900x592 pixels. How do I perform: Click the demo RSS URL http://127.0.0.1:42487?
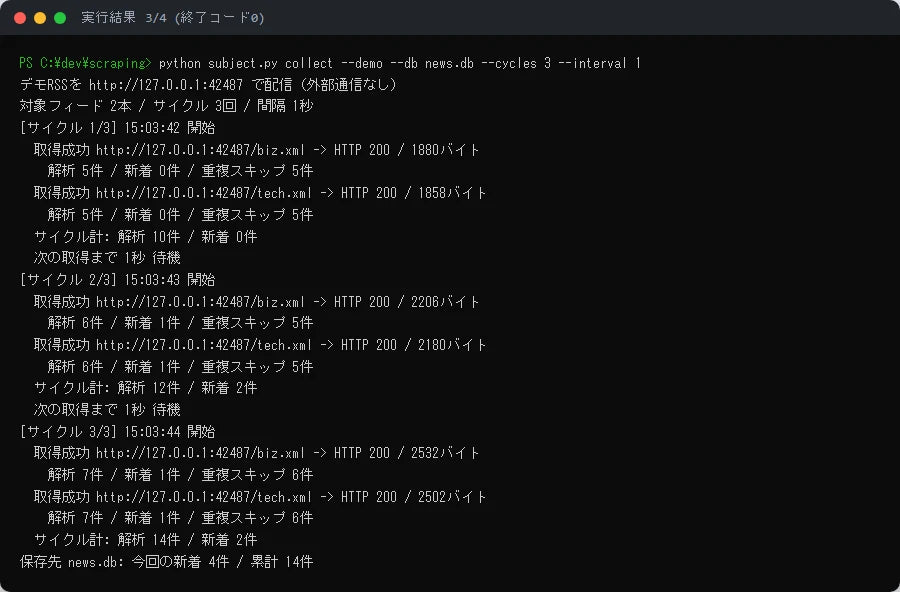(166, 84)
